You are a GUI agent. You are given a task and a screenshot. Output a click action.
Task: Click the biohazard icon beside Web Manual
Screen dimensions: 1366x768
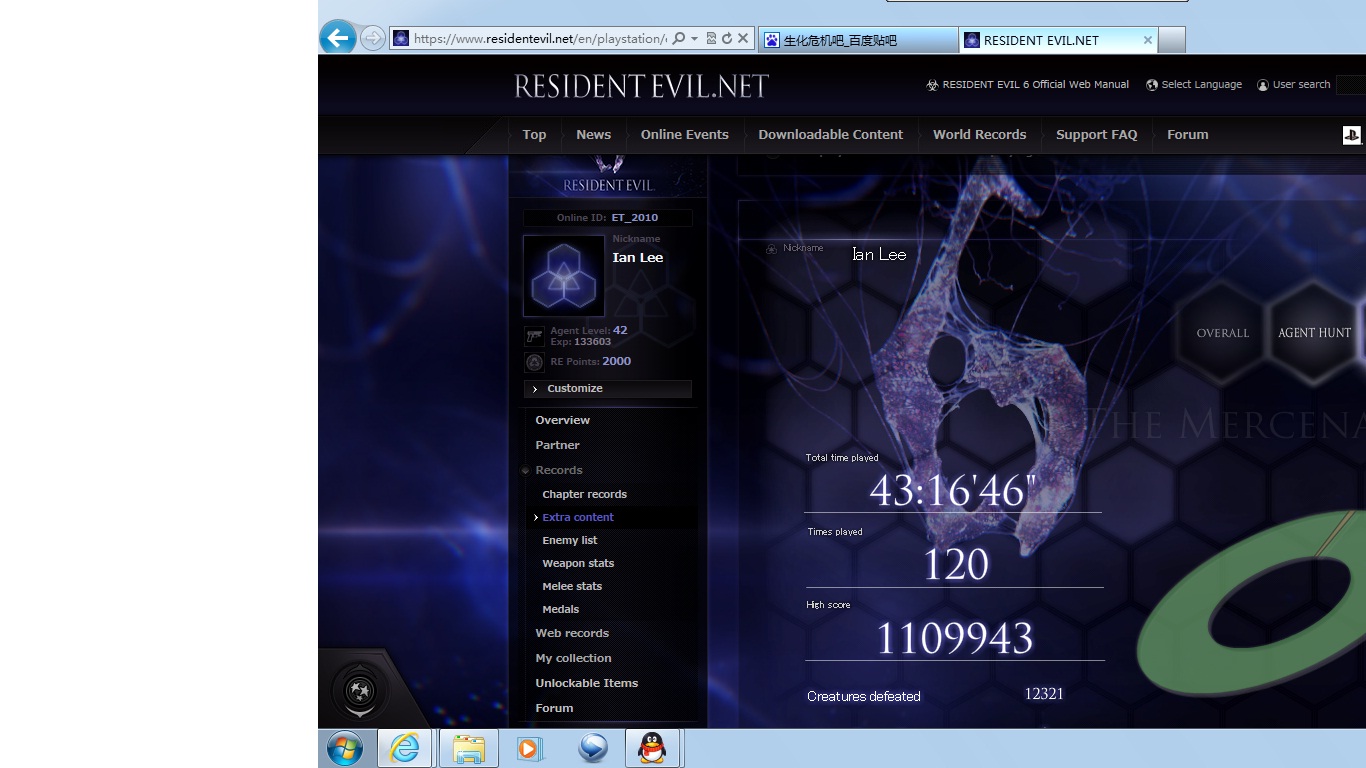pyautogui.click(x=933, y=85)
